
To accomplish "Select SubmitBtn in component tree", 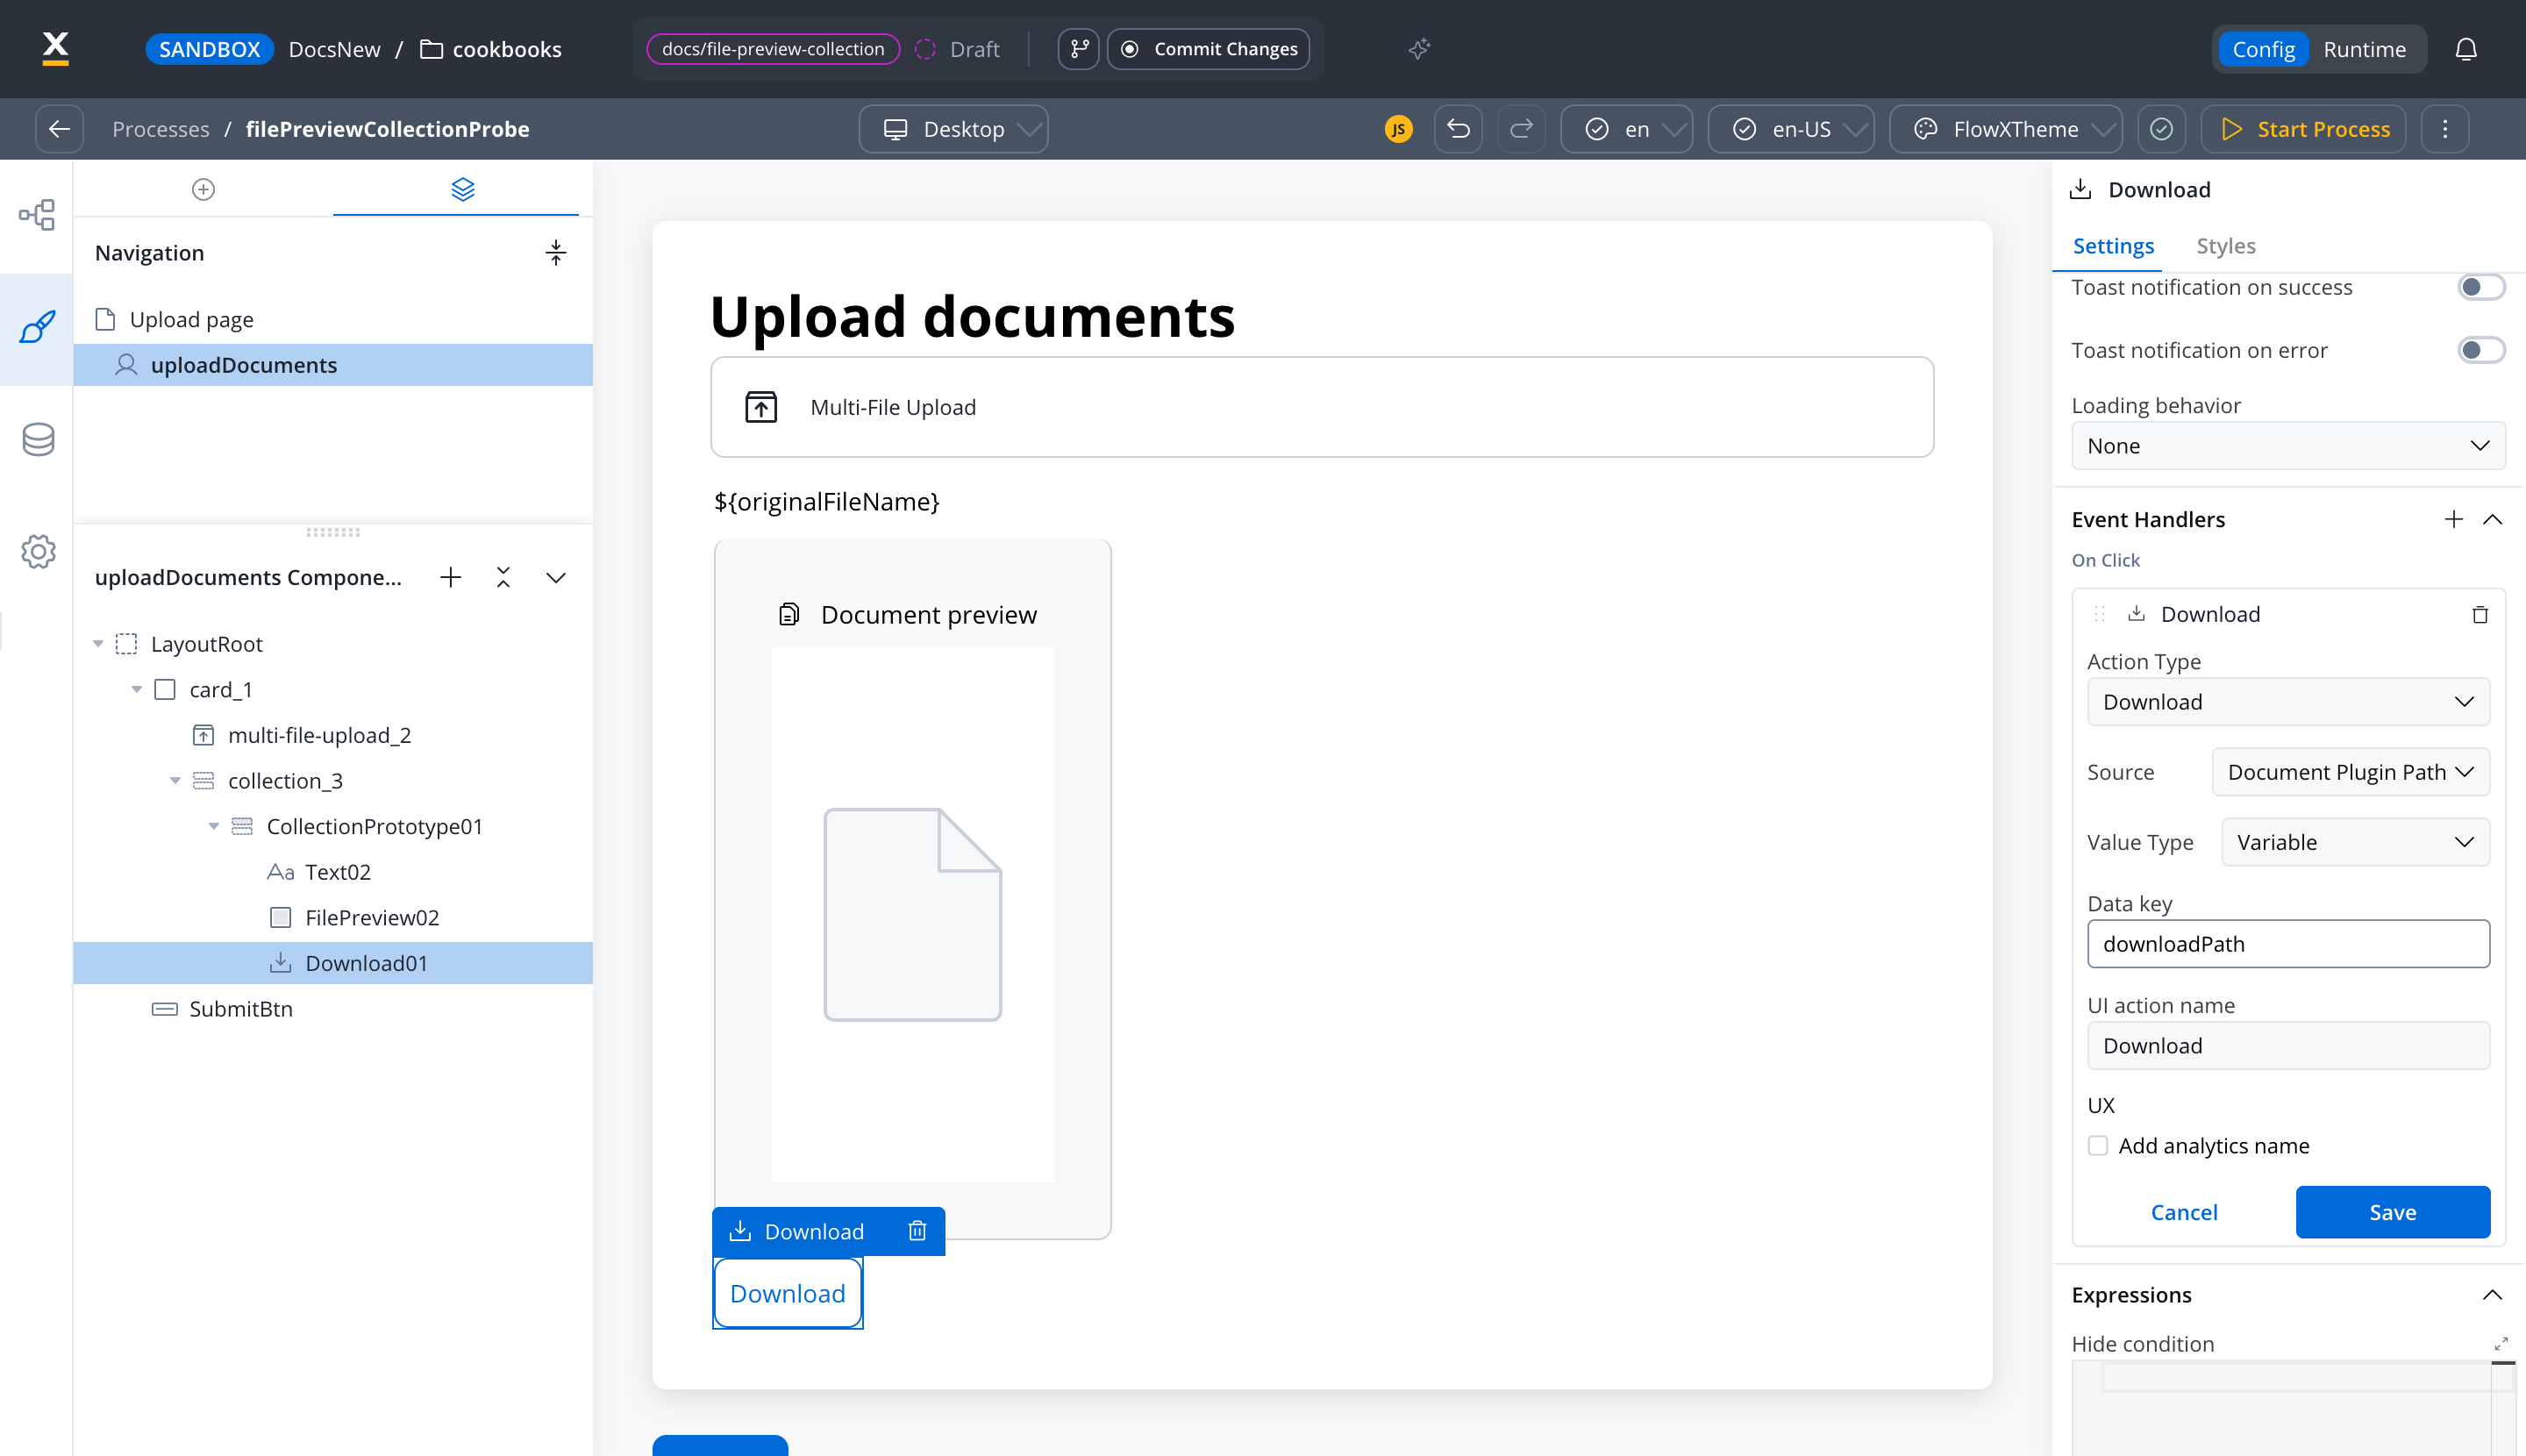I will (x=333, y=1009).
